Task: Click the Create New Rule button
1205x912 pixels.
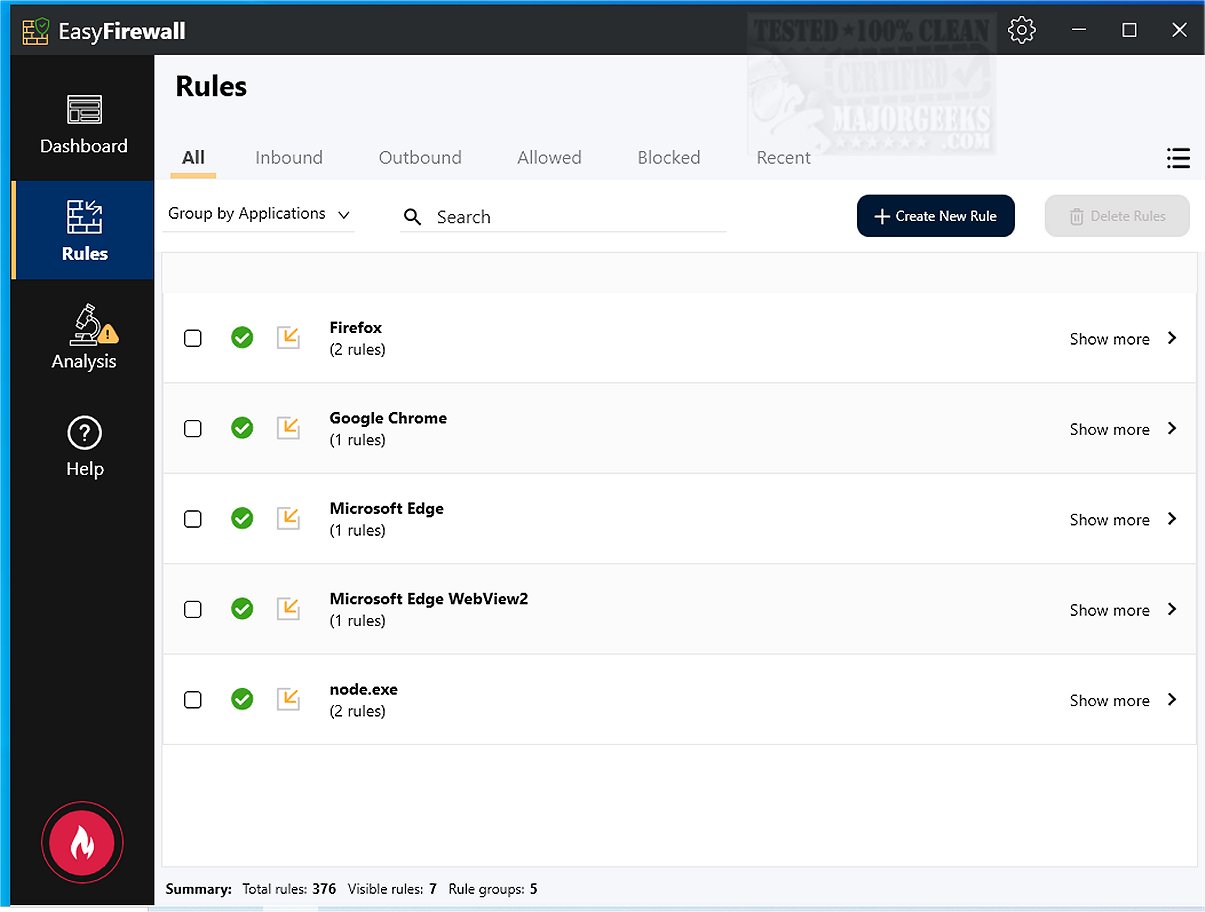Action: pyautogui.click(x=935, y=216)
